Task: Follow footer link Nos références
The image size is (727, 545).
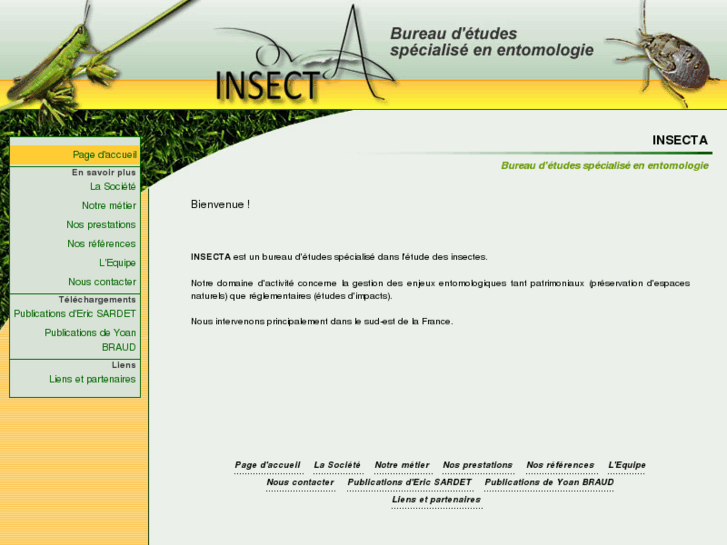Action: (560, 465)
